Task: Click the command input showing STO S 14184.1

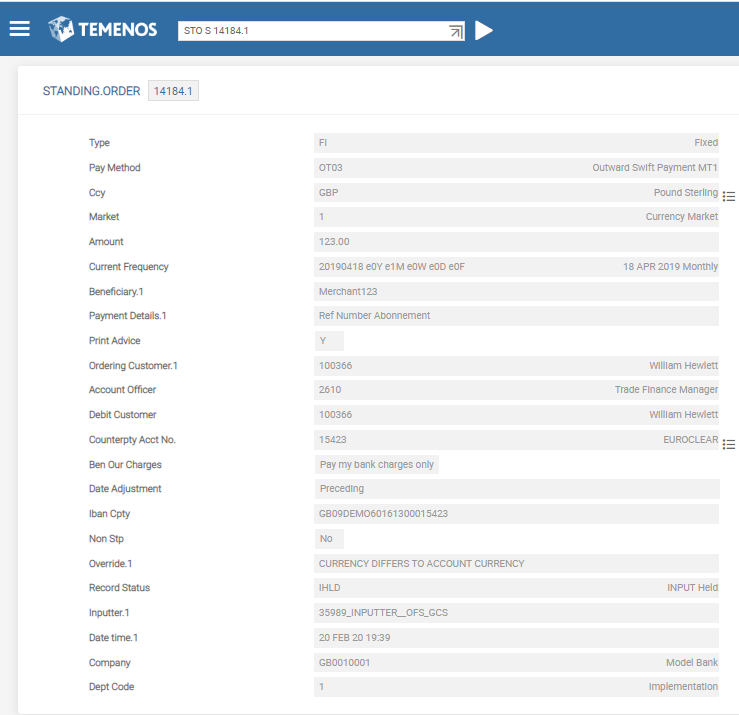Action: (x=321, y=31)
